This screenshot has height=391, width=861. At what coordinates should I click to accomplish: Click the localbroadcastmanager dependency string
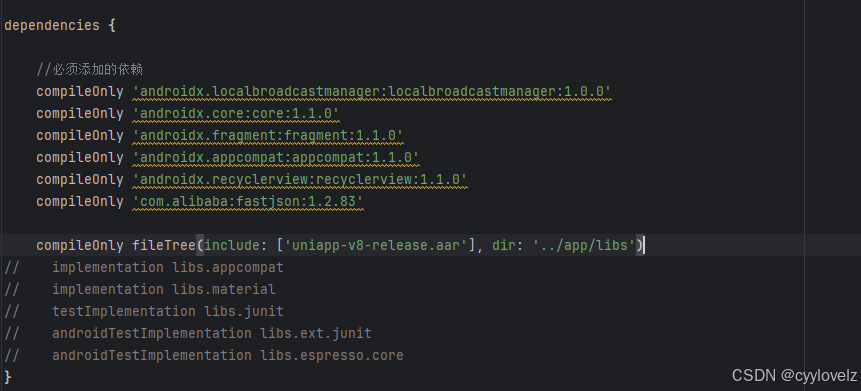coord(372,92)
